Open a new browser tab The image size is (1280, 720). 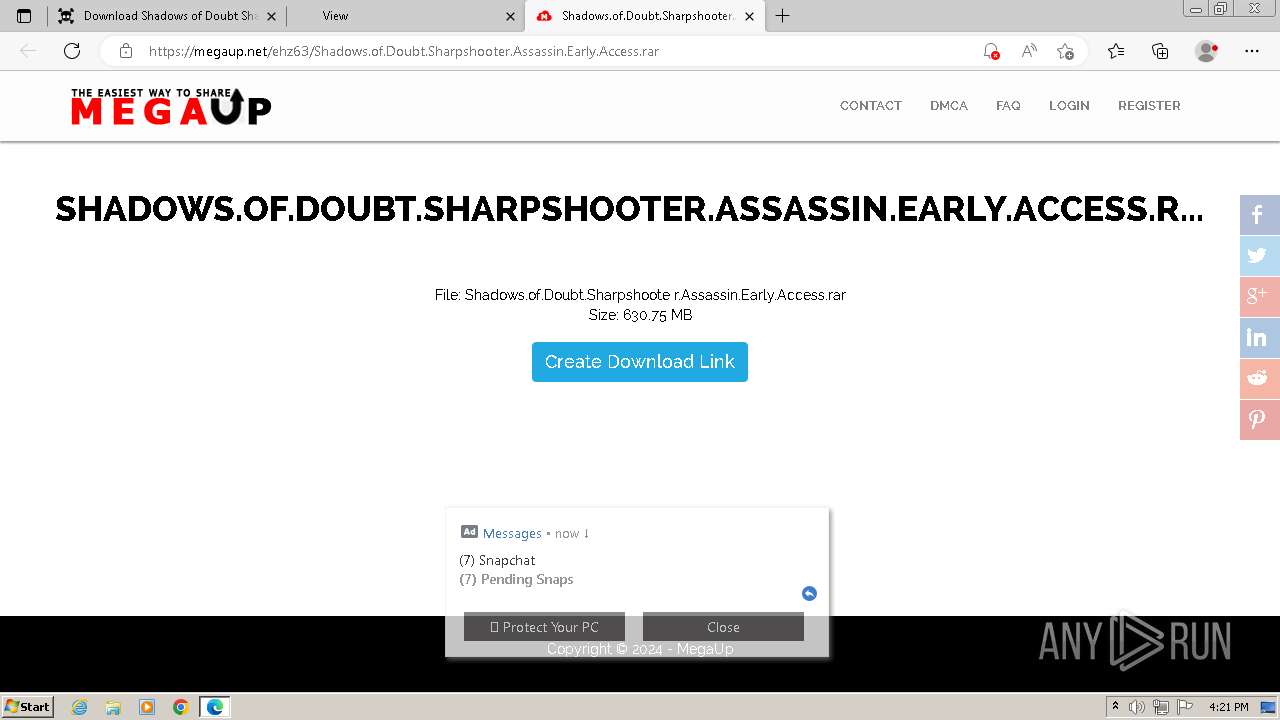[x=783, y=16]
